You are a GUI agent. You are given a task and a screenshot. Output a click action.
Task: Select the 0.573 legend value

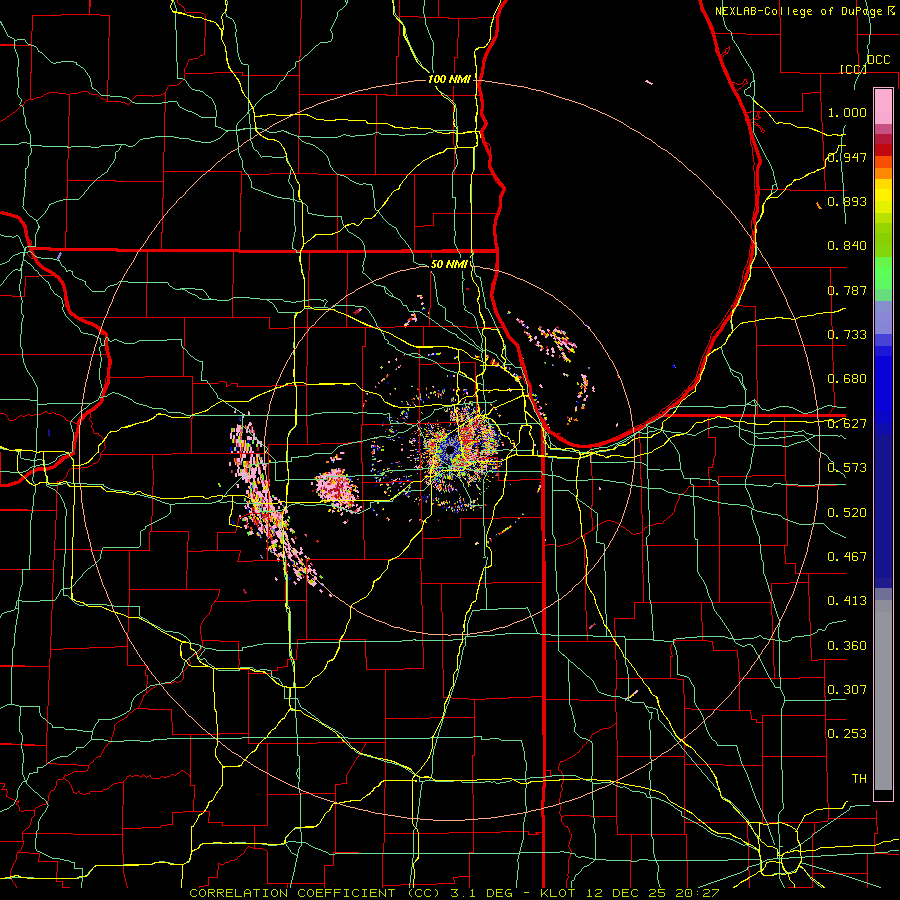pos(847,468)
